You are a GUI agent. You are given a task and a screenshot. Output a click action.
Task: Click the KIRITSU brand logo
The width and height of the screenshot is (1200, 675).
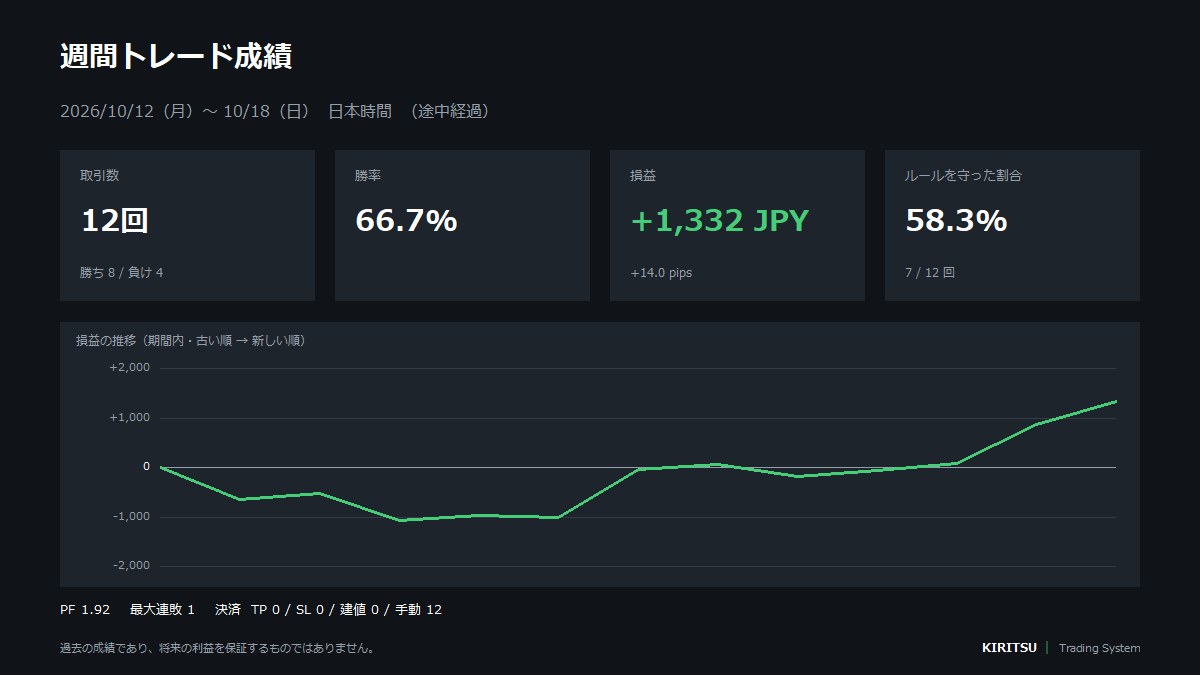[x=1009, y=648]
